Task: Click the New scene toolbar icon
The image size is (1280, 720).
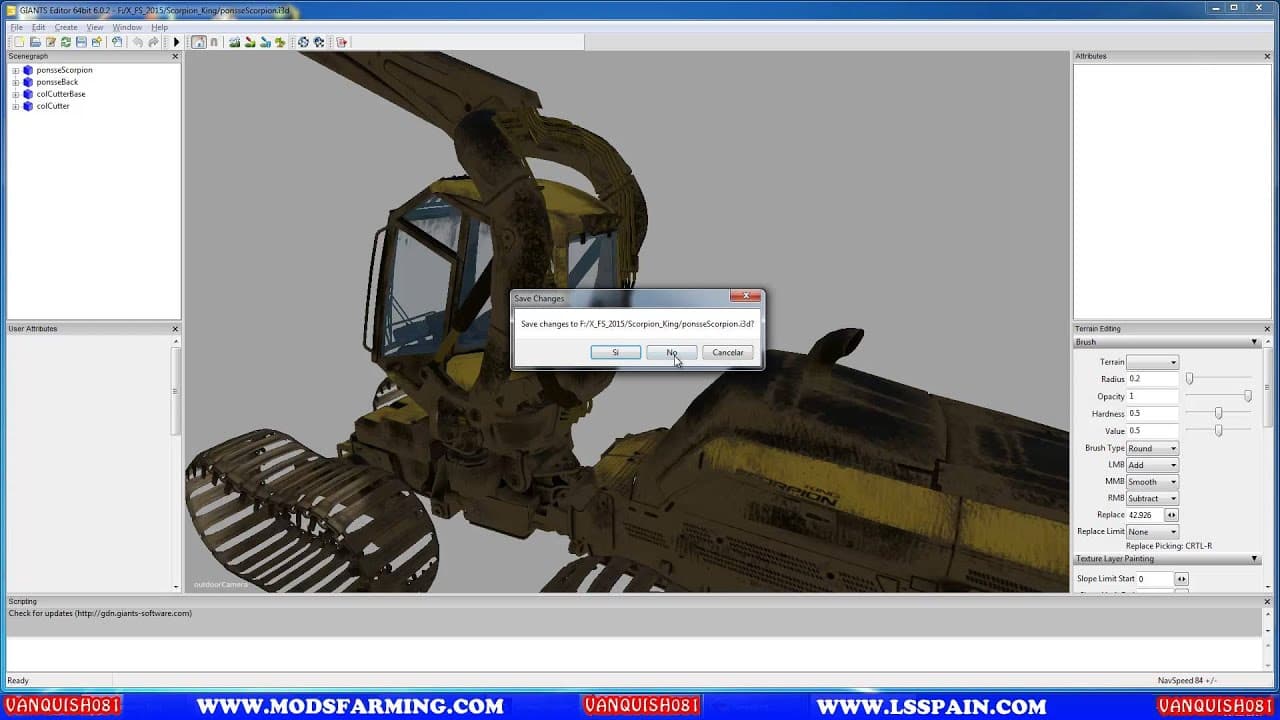Action: point(19,42)
